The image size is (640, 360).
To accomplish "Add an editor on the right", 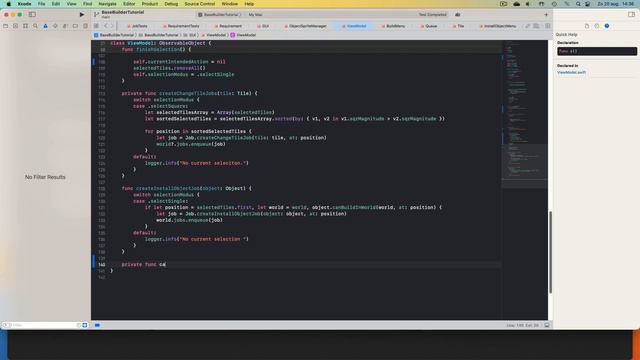I will pyautogui.click(x=547, y=26).
